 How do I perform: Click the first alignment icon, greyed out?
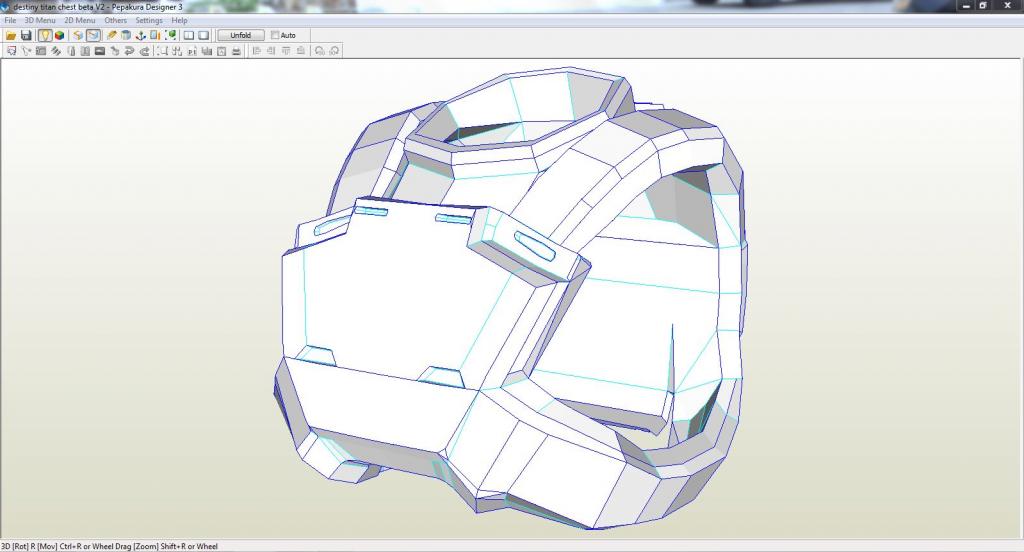257,51
